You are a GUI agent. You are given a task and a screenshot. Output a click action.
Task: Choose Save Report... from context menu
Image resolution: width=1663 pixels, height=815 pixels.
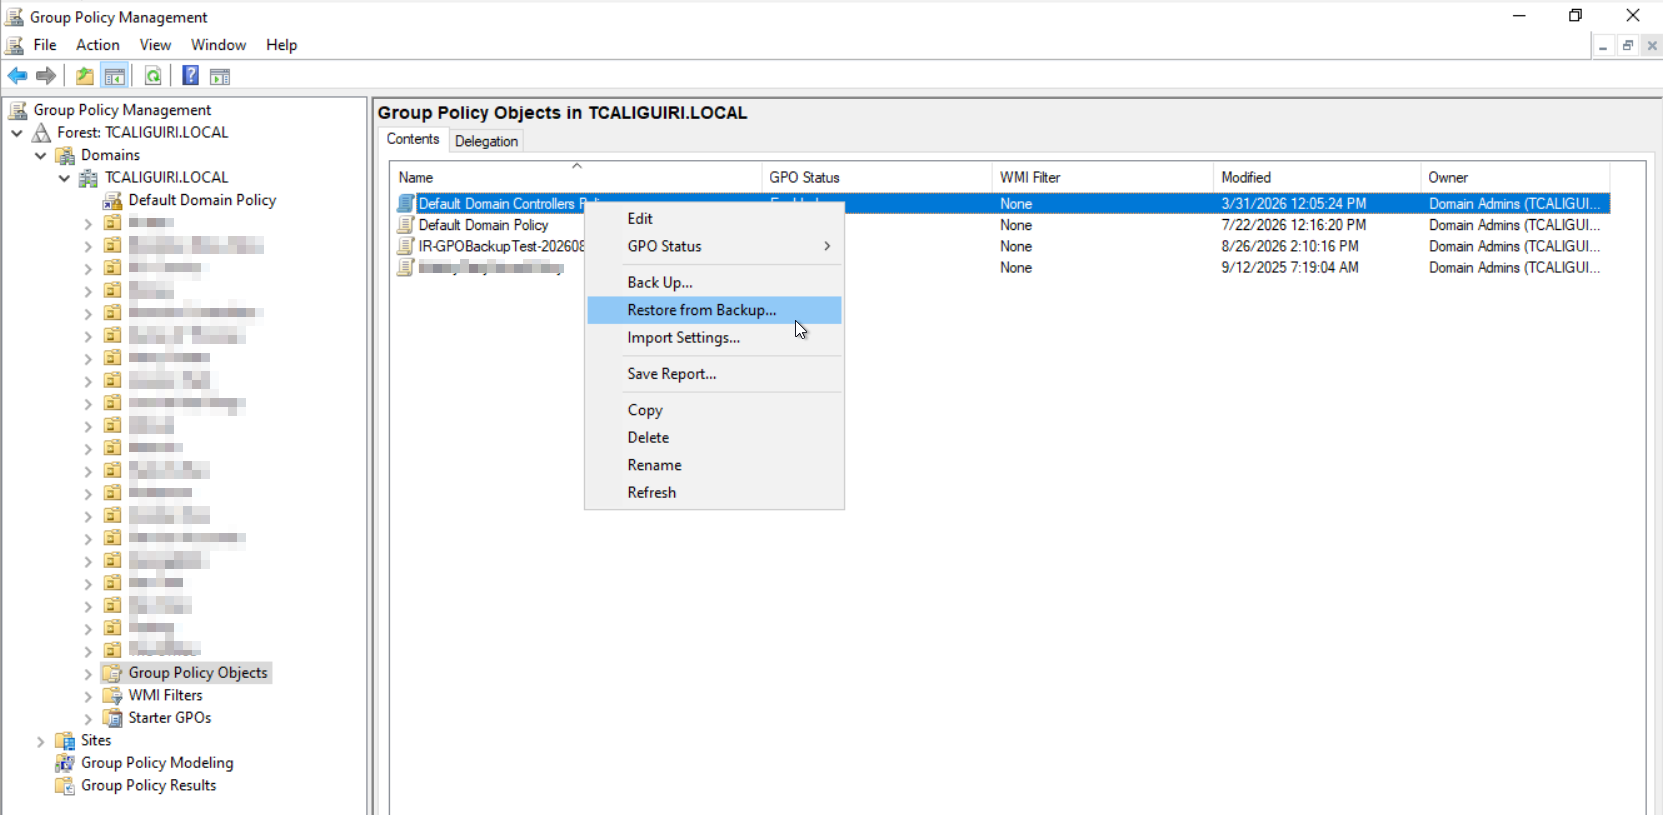tap(714, 374)
